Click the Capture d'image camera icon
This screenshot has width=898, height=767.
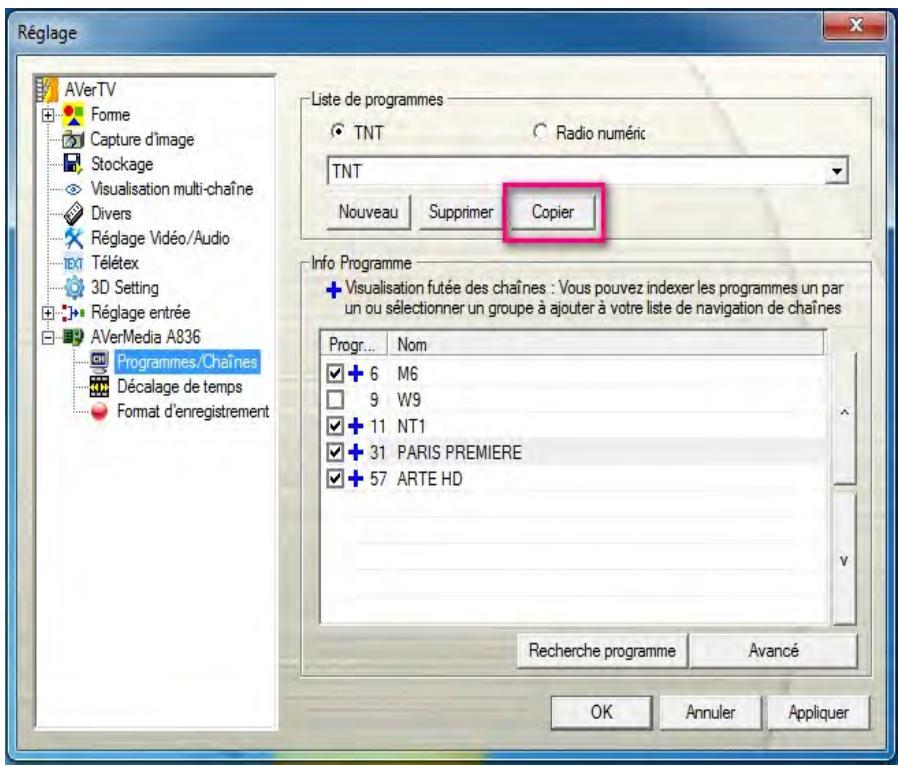point(73,140)
